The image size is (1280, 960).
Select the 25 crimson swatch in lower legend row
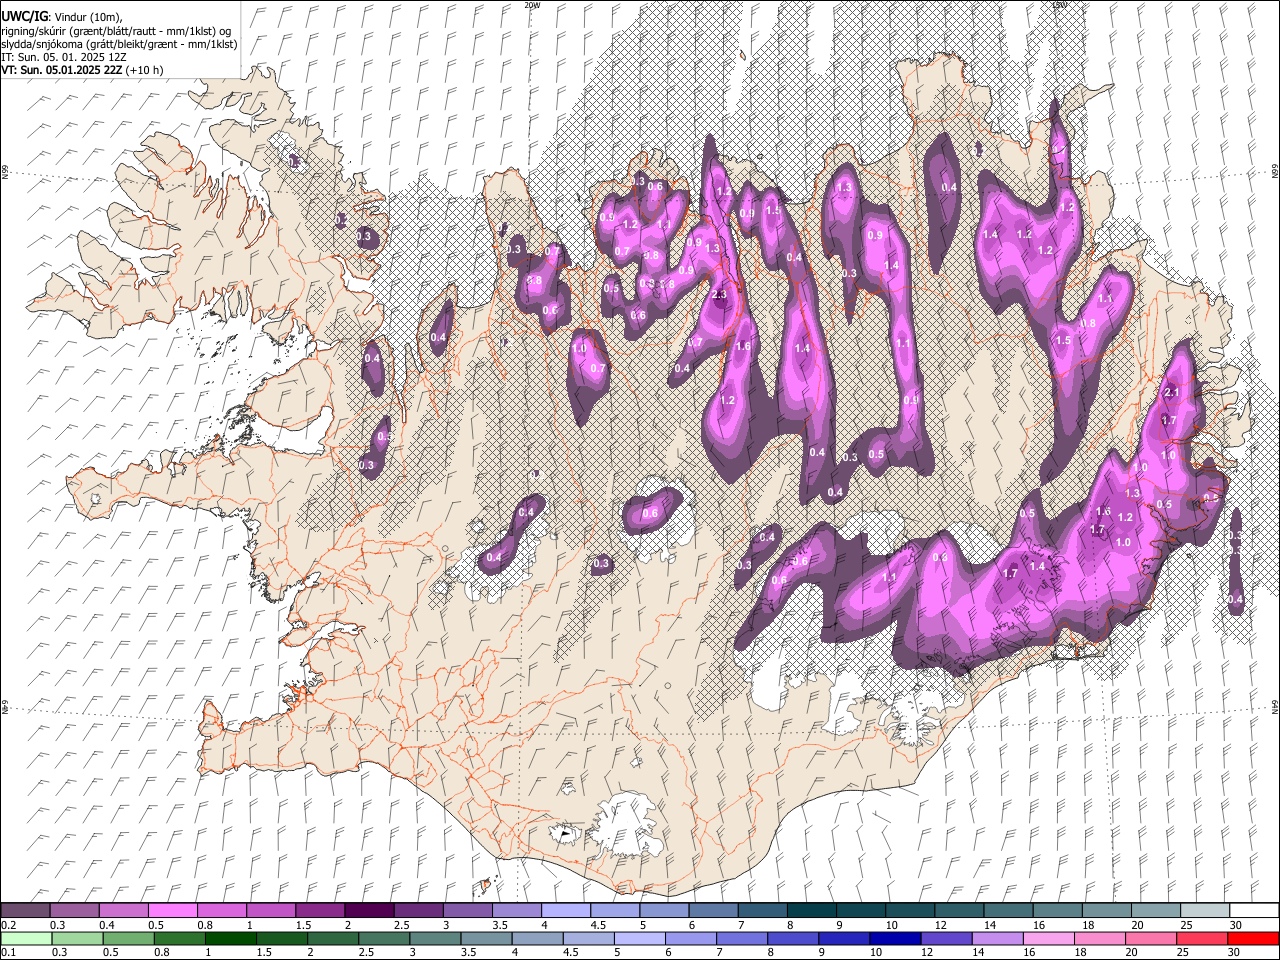(x=1200, y=938)
